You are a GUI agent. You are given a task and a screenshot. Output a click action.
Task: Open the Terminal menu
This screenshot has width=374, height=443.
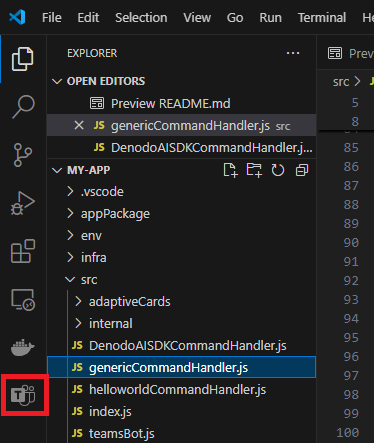[322, 17]
